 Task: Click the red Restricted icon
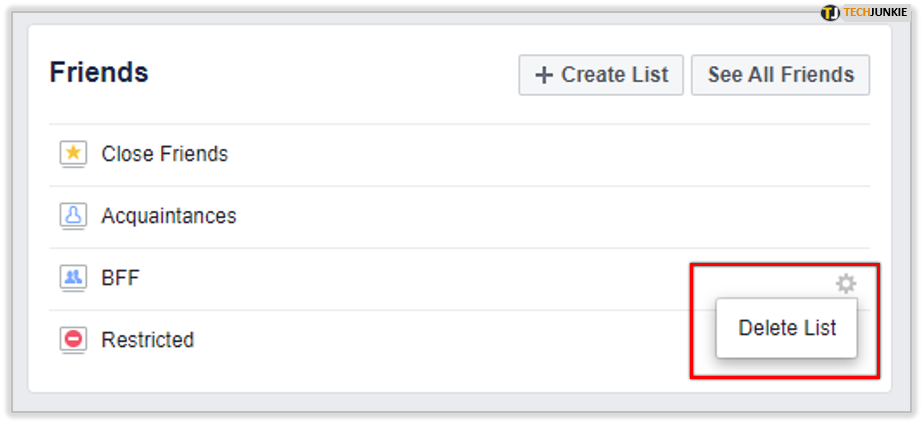tap(74, 340)
